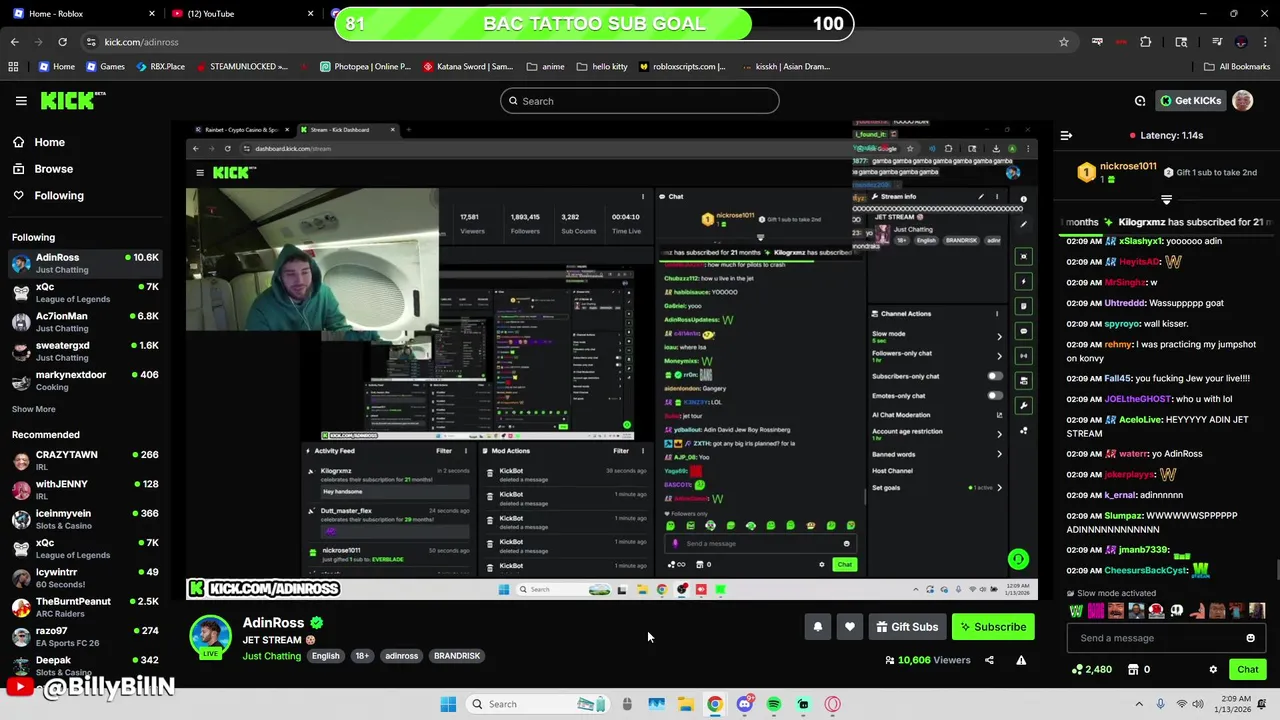Open the All Bookmarks folder
Screen dimensions: 1280x720
point(1236,67)
